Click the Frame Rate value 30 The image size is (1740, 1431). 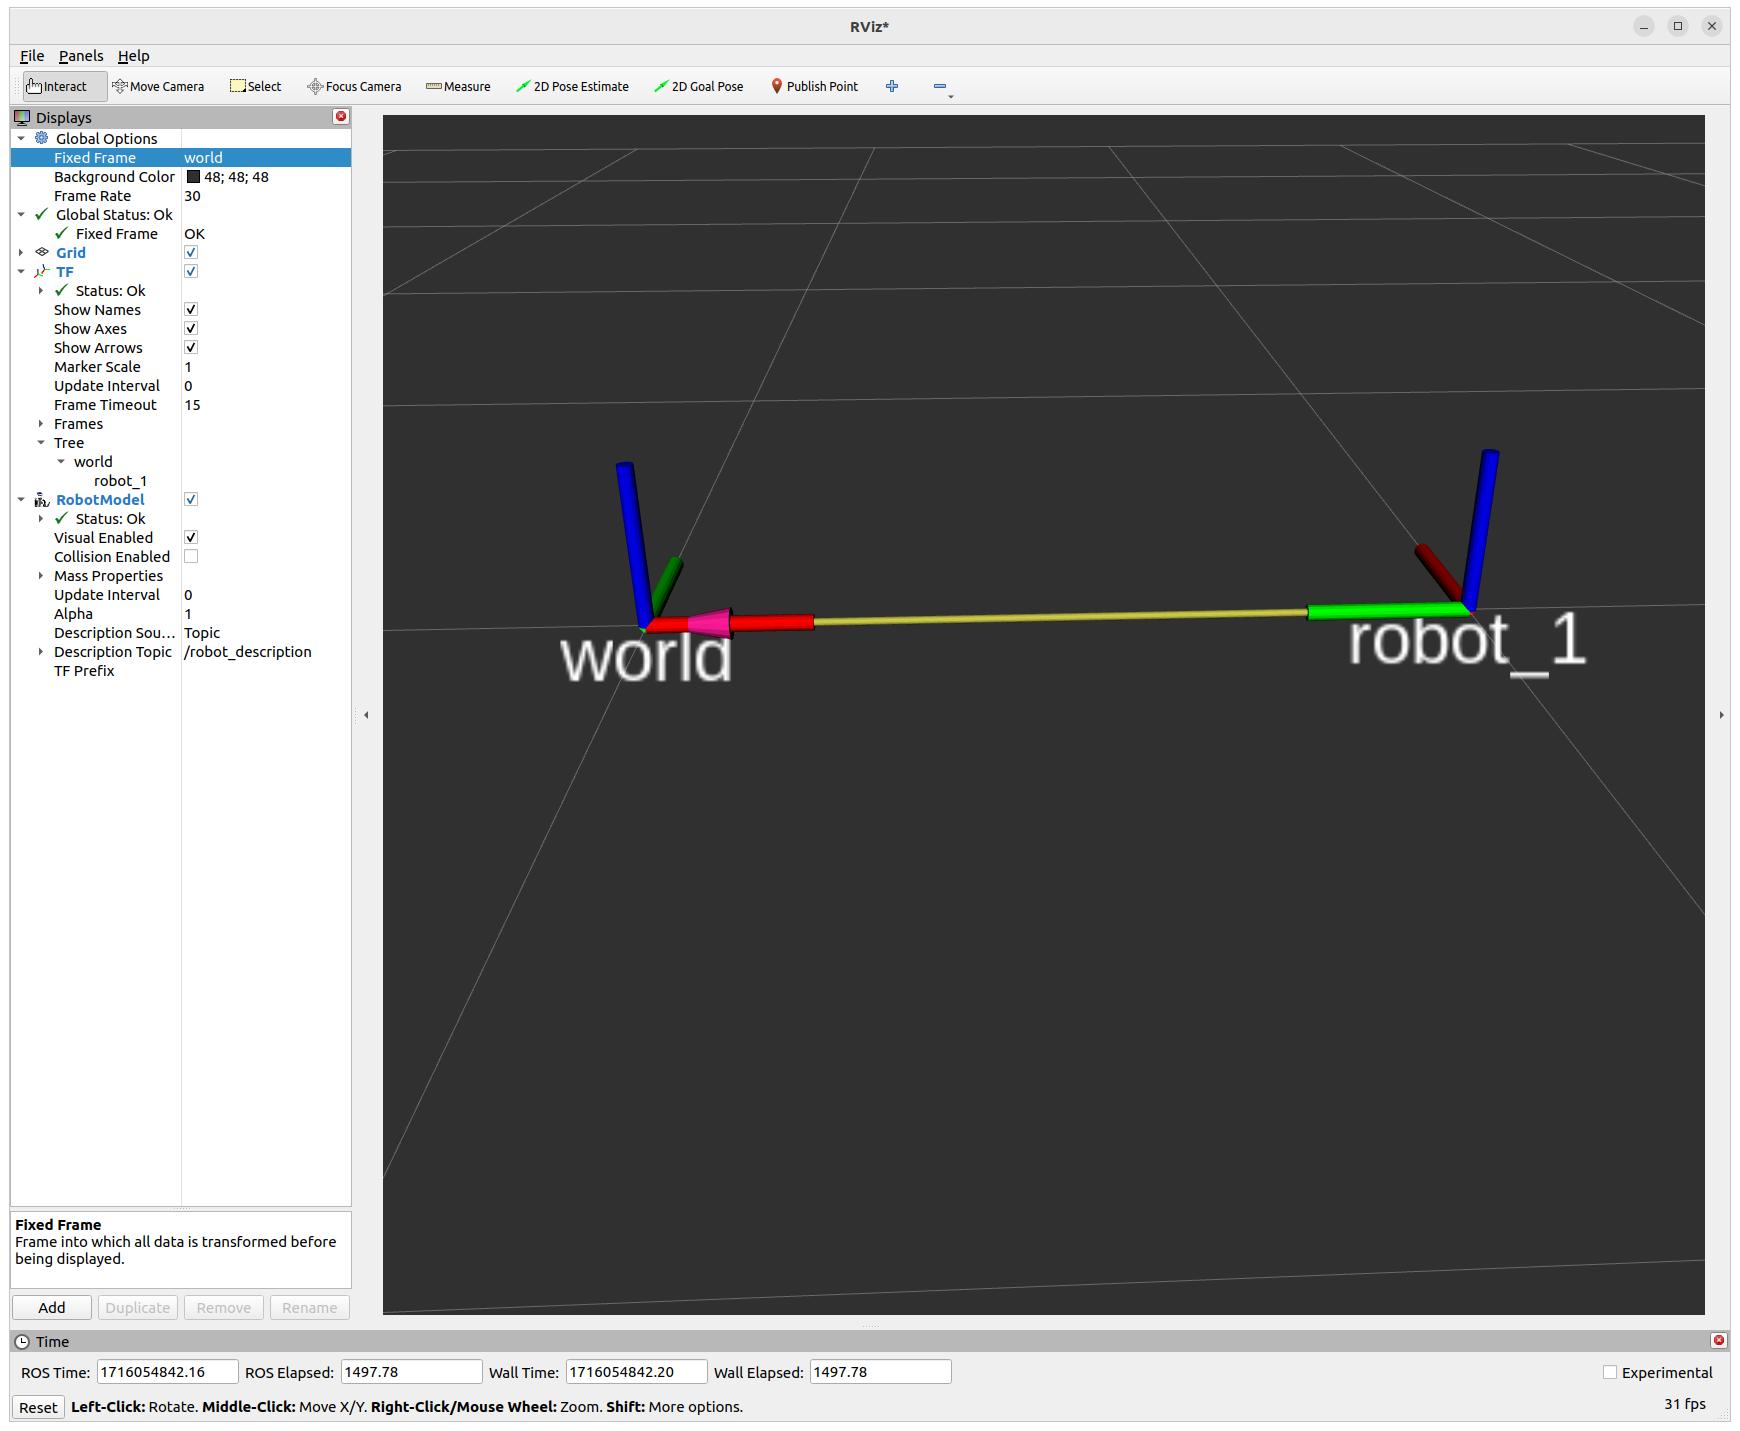[x=192, y=195]
